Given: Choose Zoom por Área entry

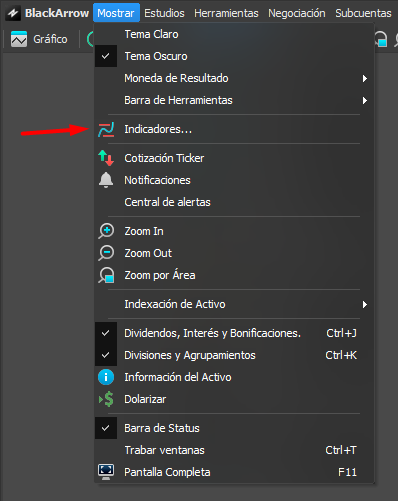Looking at the screenshot, I should click(x=234, y=275).
